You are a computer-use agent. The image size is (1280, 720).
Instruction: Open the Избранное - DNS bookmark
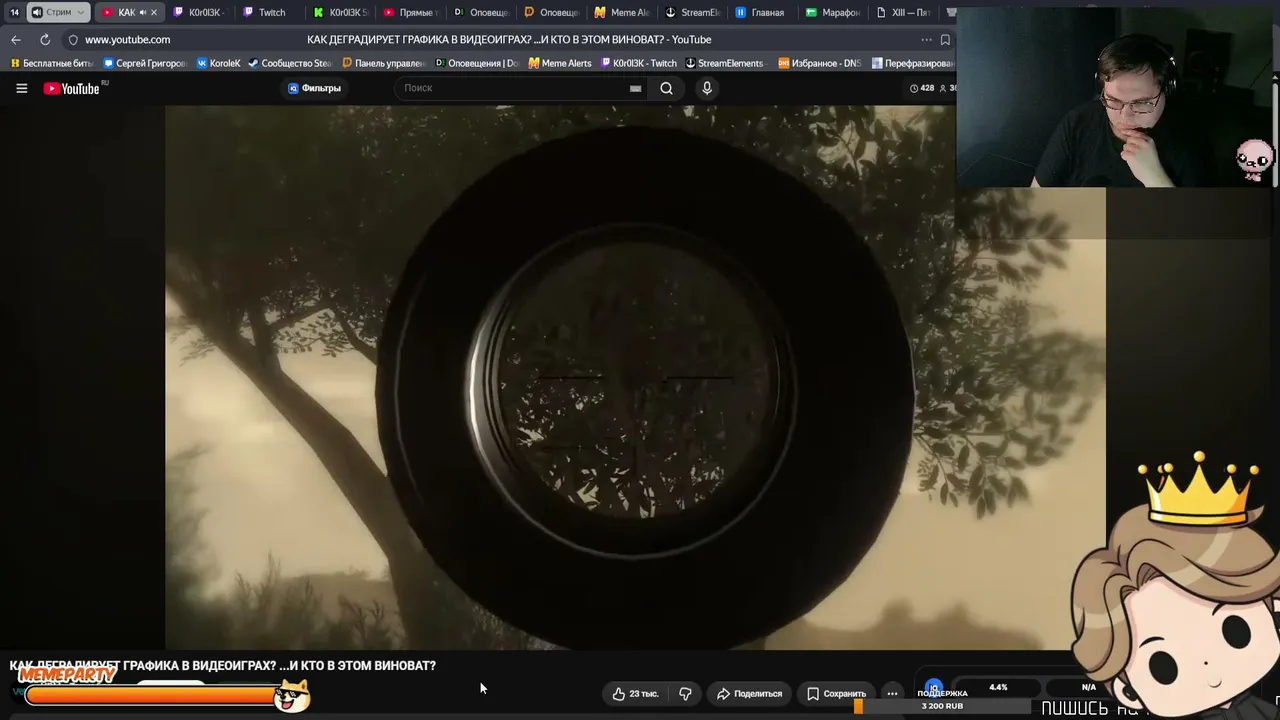point(819,63)
